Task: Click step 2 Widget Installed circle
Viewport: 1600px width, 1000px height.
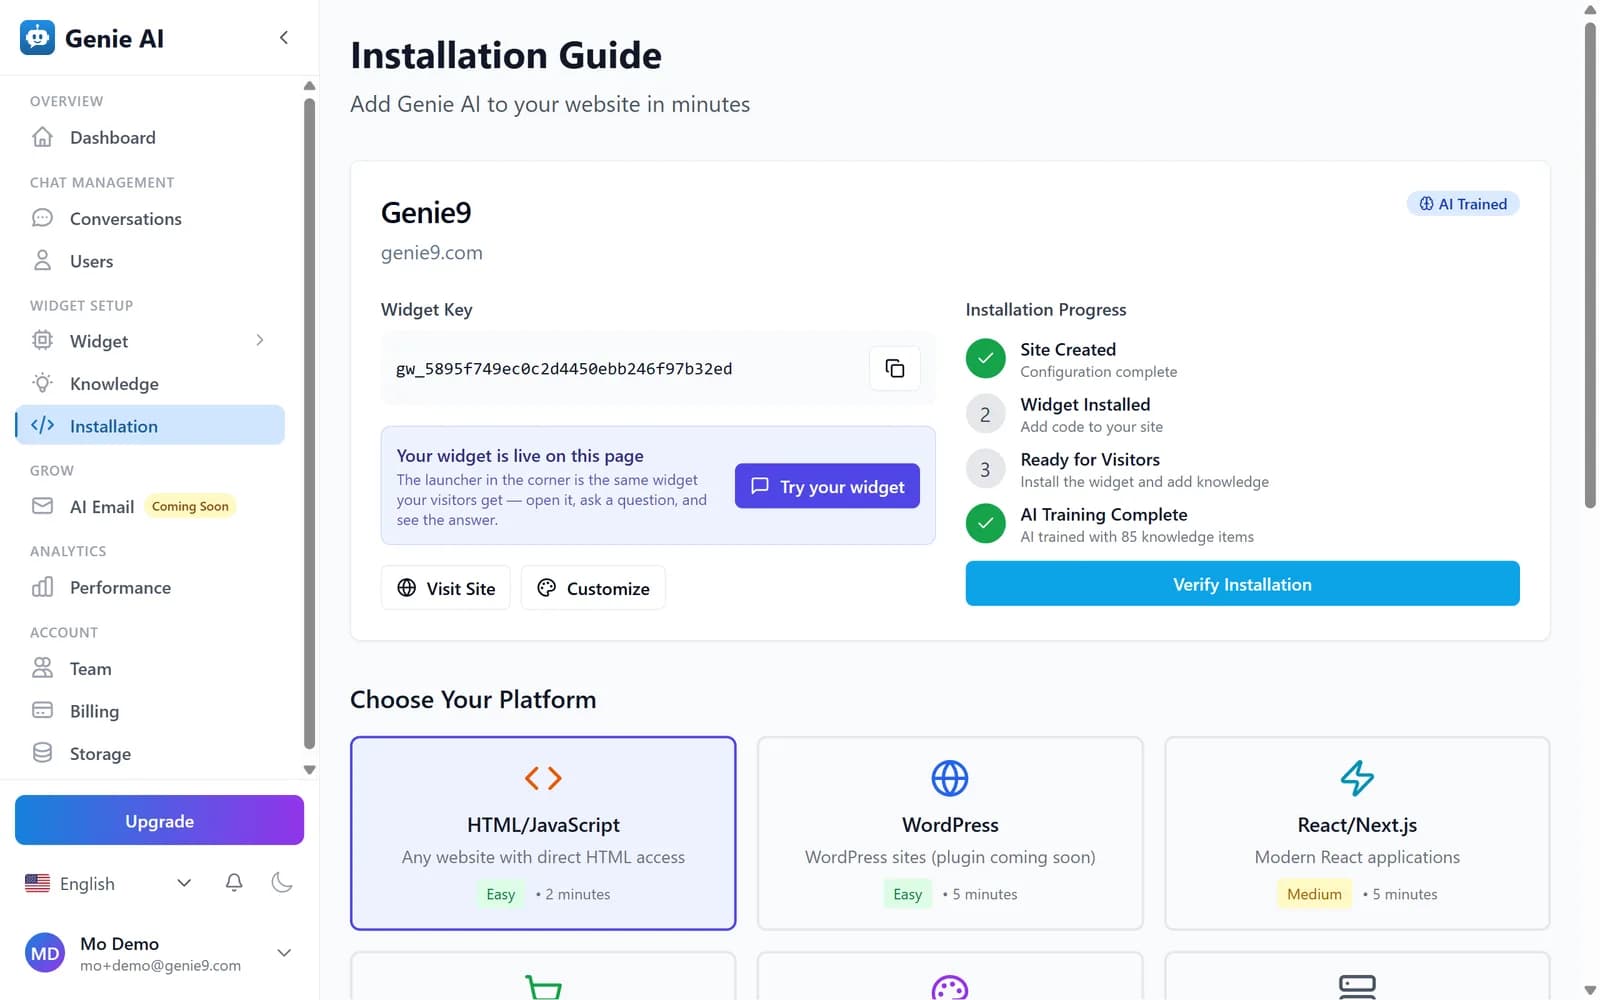Action: 985,414
